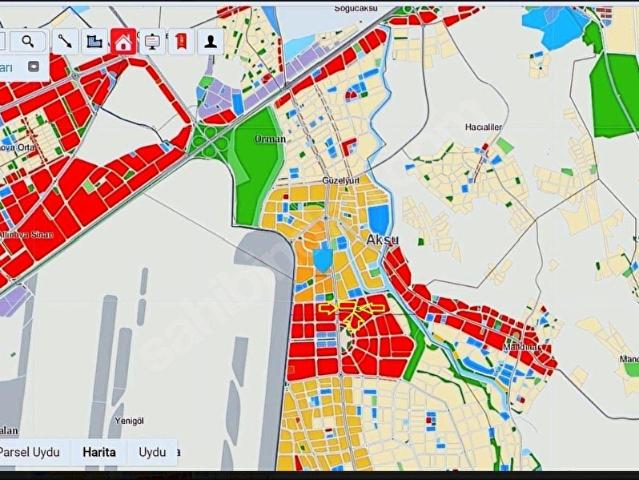Viewport: 639px width, 480px height.
Task: Click the magnifier search icon
Action: click(28, 41)
